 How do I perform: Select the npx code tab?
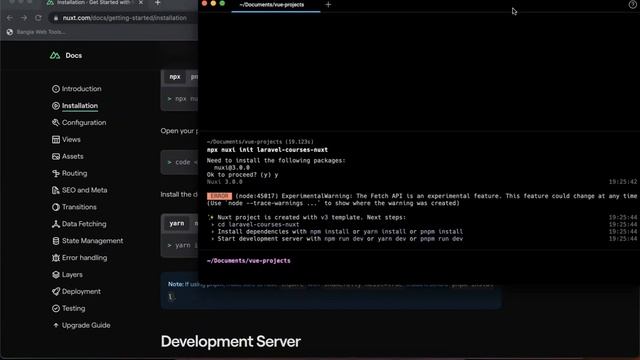click(175, 77)
